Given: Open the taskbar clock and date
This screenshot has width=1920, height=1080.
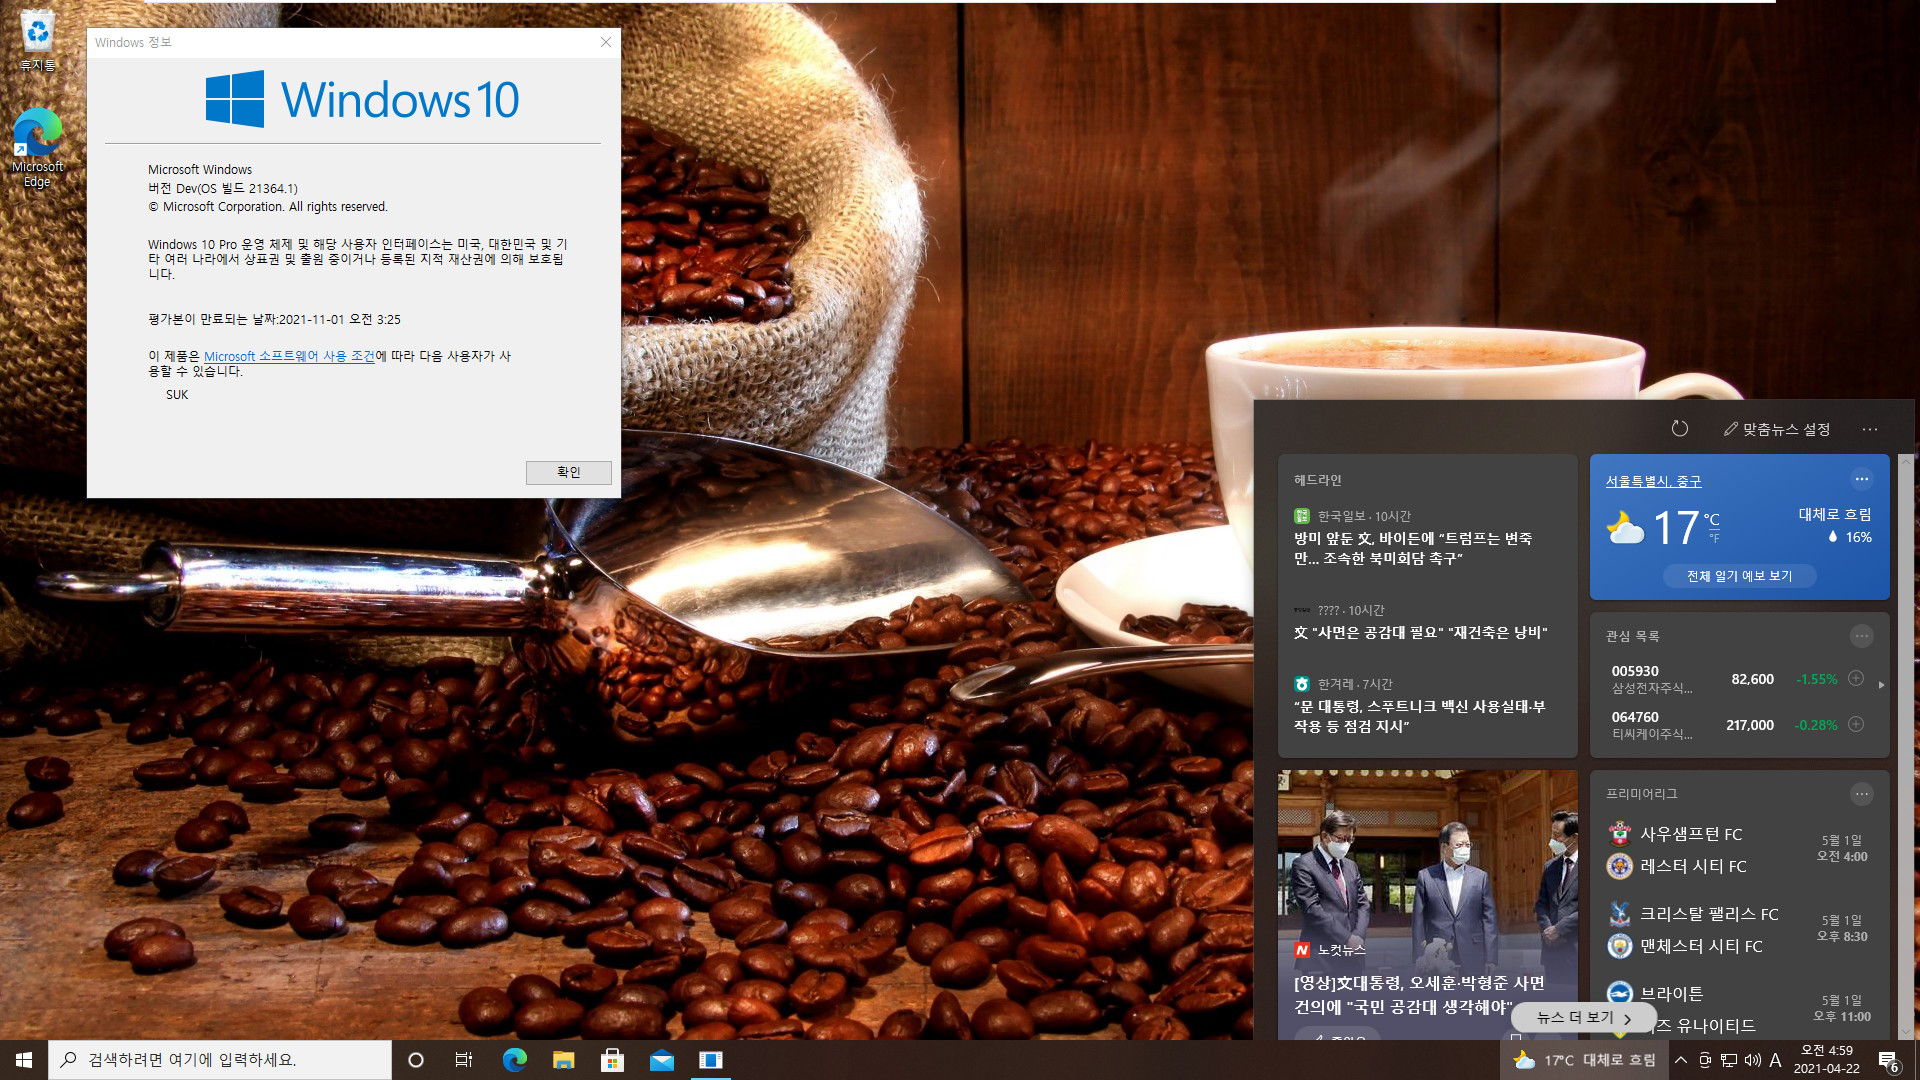Looking at the screenshot, I should (x=1827, y=1060).
